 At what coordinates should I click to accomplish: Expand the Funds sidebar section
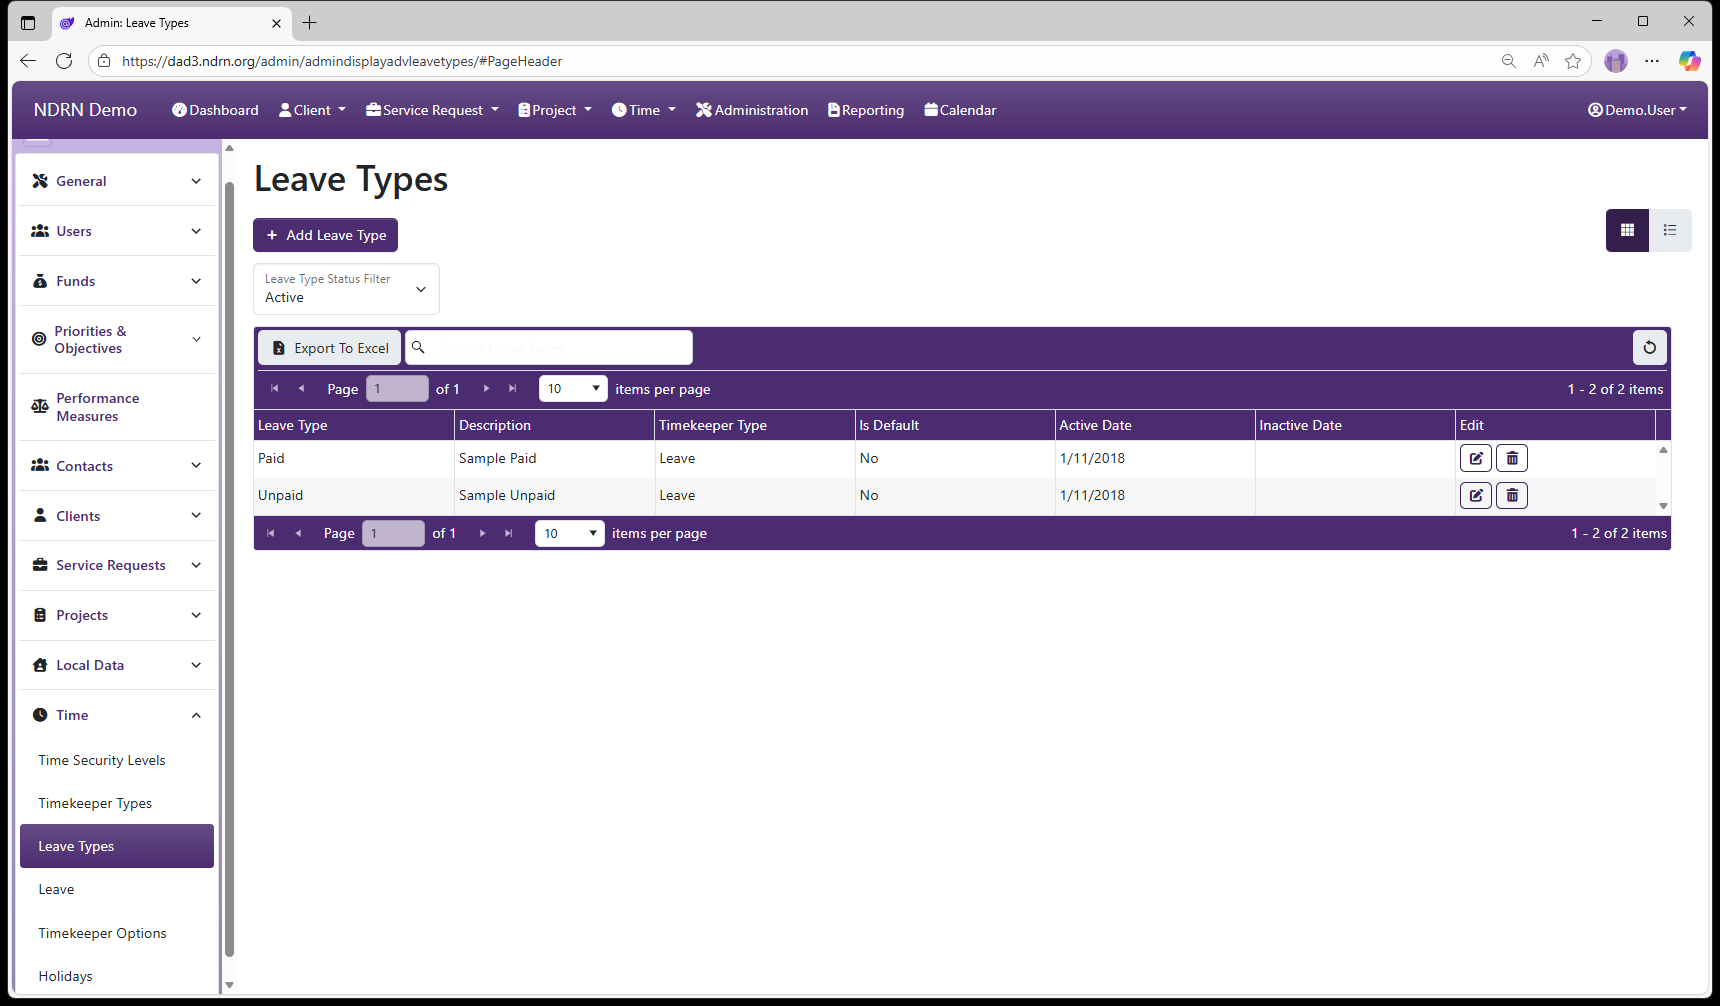coord(117,281)
